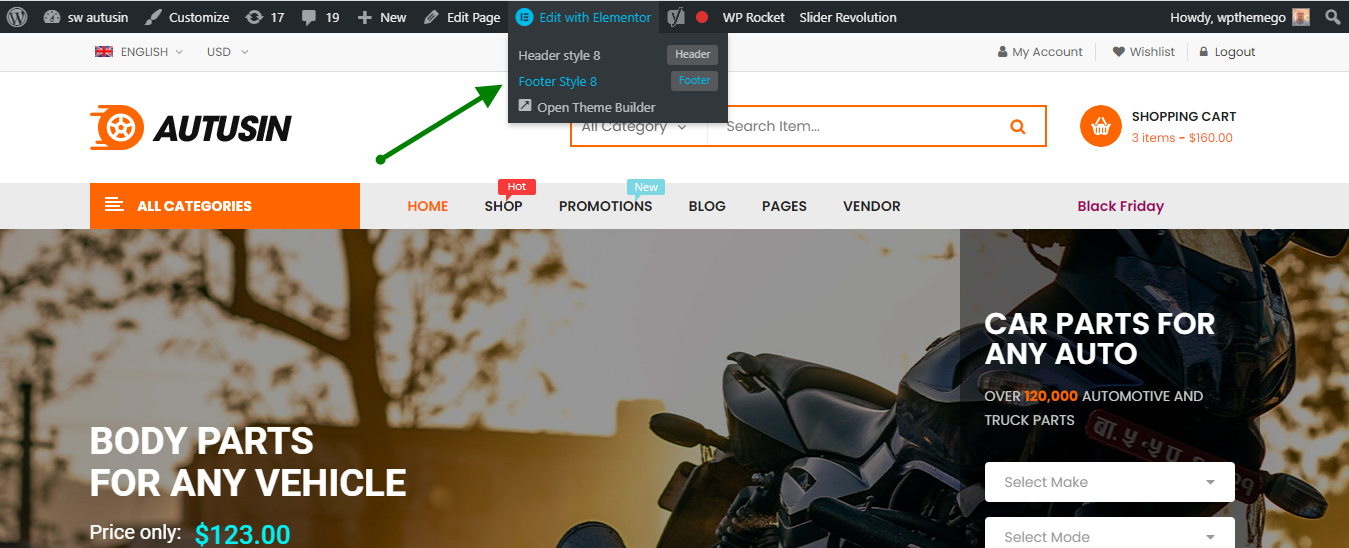The height and width of the screenshot is (548, 1349).
Task: Open the Select Make dropdown
Action: (1110, 482)
